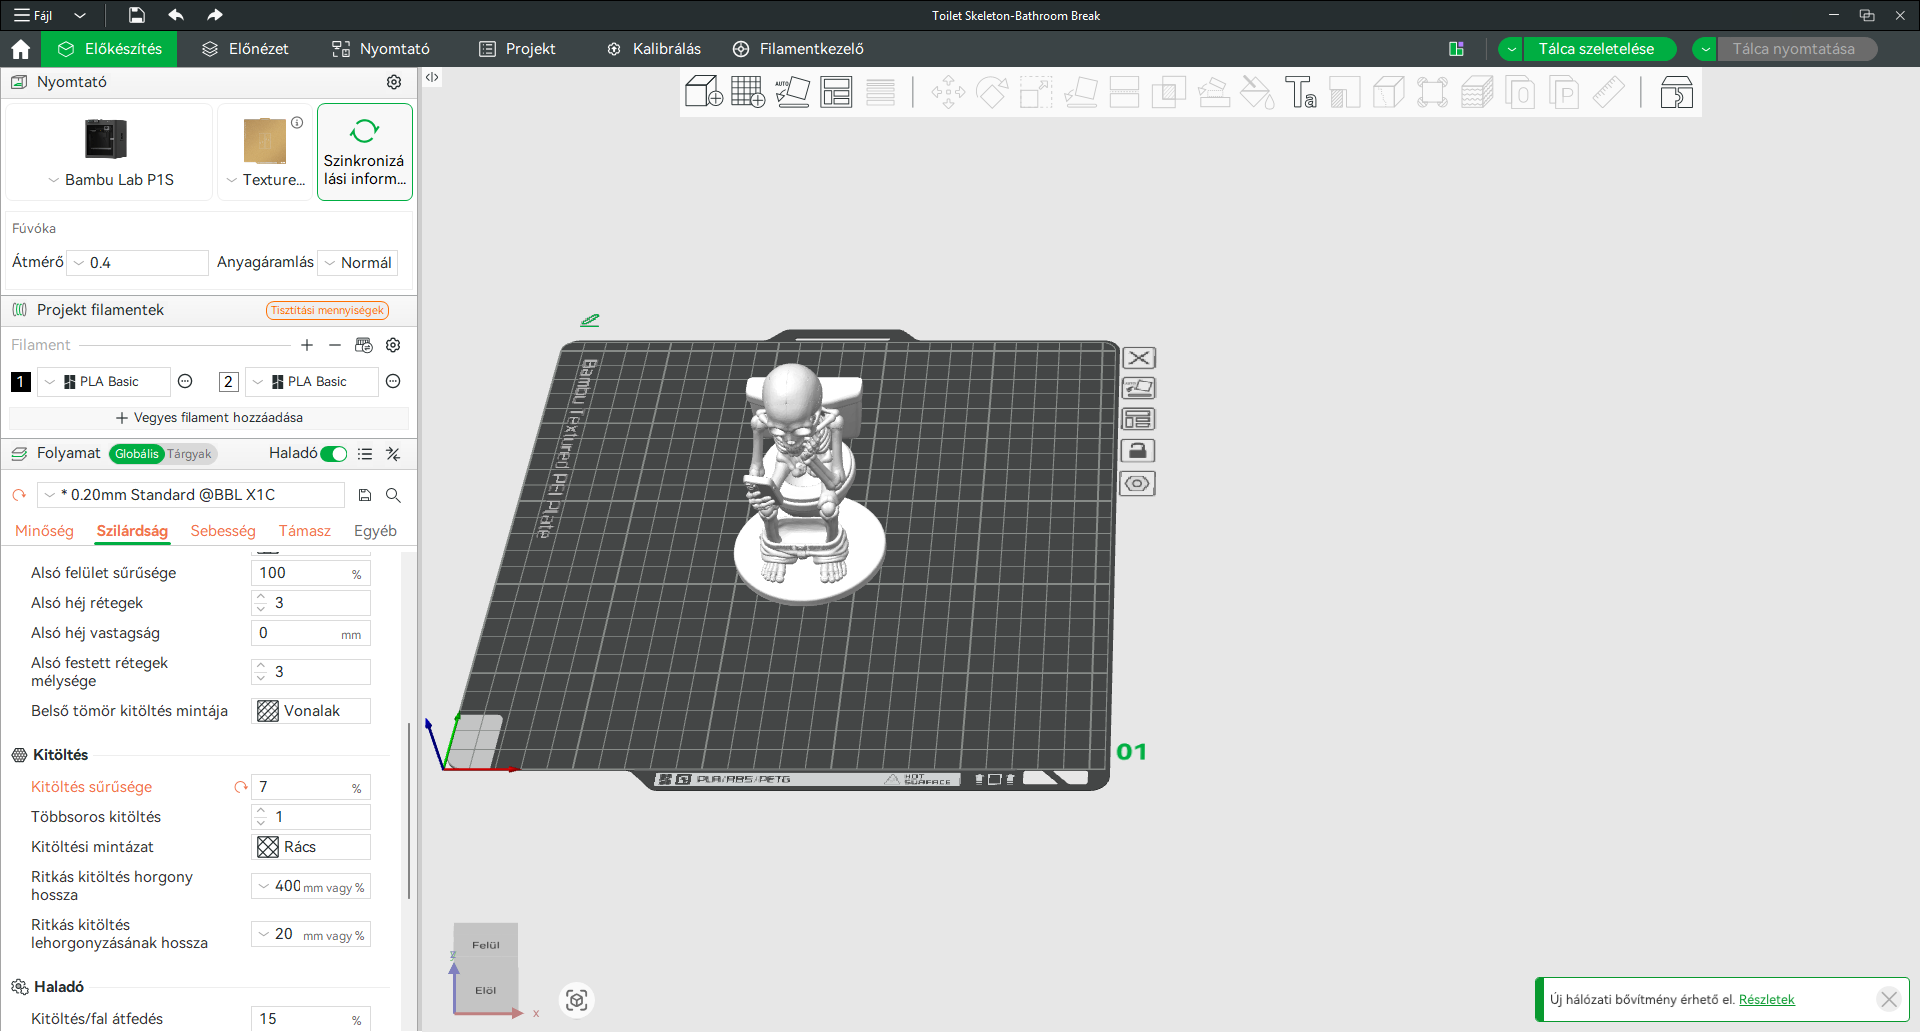The image size is (1920, 1032).
Task: Open the Sebesség settings tab
Action: pyautogui.click(x=223, y=531)
